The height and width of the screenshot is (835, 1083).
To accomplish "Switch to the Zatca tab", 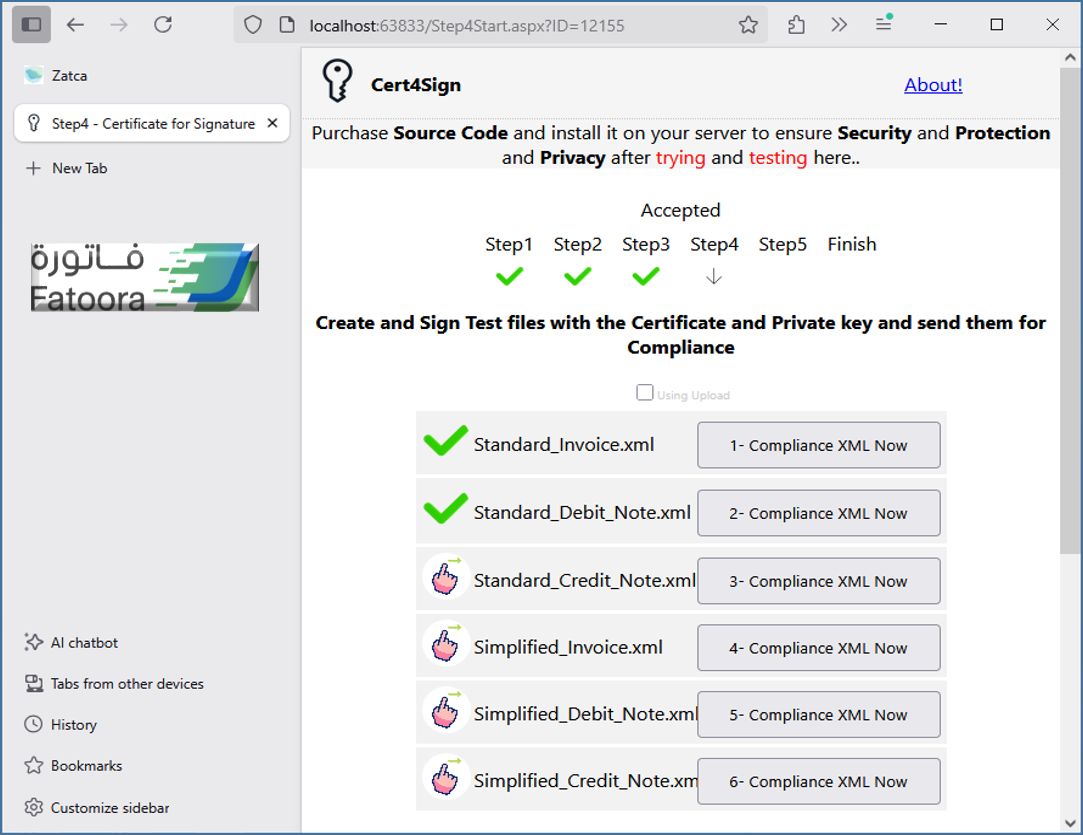I will (x=69, y=75).
